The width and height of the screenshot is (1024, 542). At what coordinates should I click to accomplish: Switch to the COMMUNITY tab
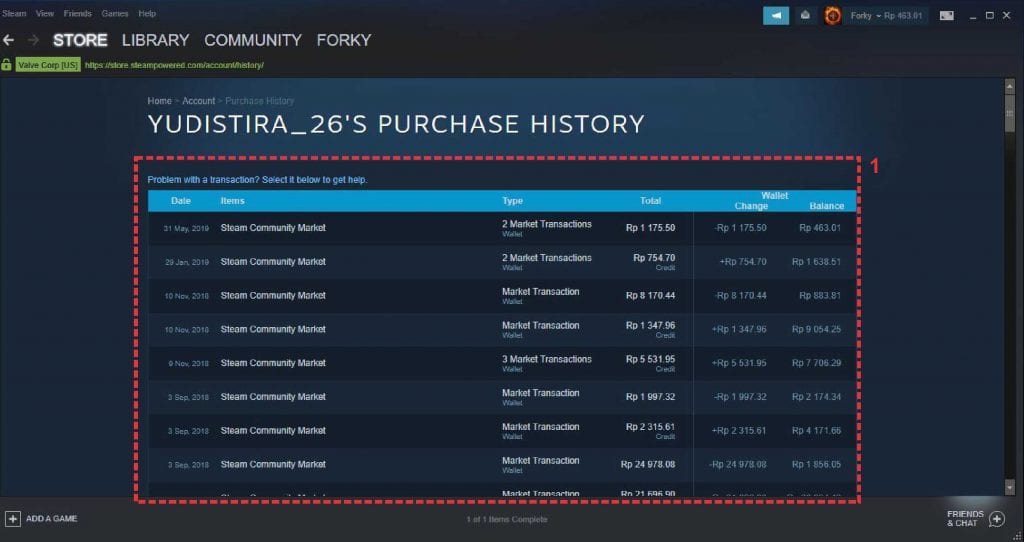[253, 40]
